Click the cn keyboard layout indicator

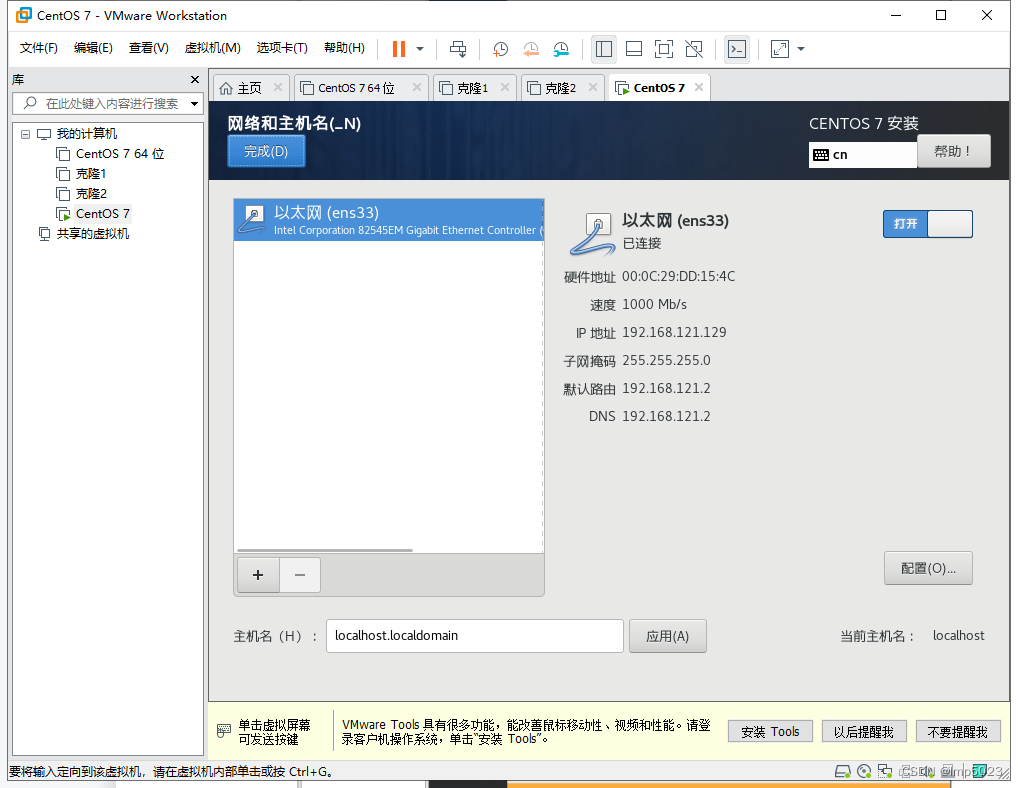[862, 154]
